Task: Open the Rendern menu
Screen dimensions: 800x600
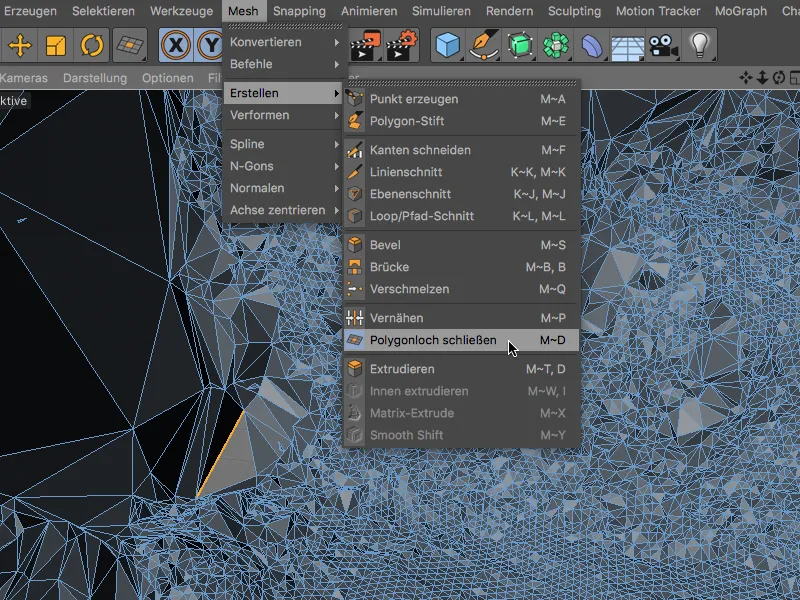Action: (509, 11)
